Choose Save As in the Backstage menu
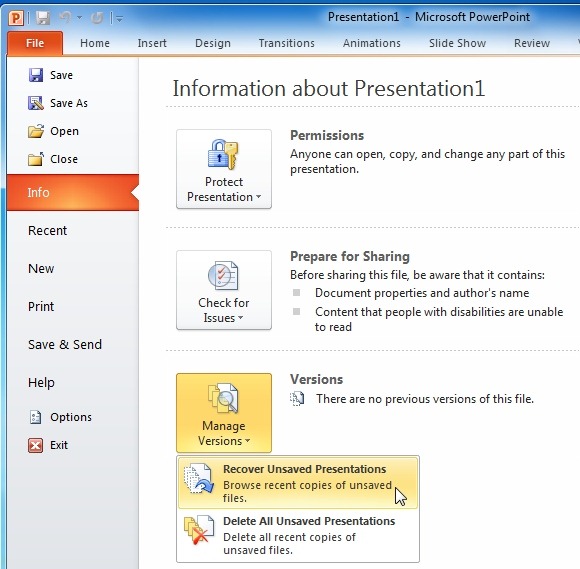580x569 pixels. tap(69, 103)
